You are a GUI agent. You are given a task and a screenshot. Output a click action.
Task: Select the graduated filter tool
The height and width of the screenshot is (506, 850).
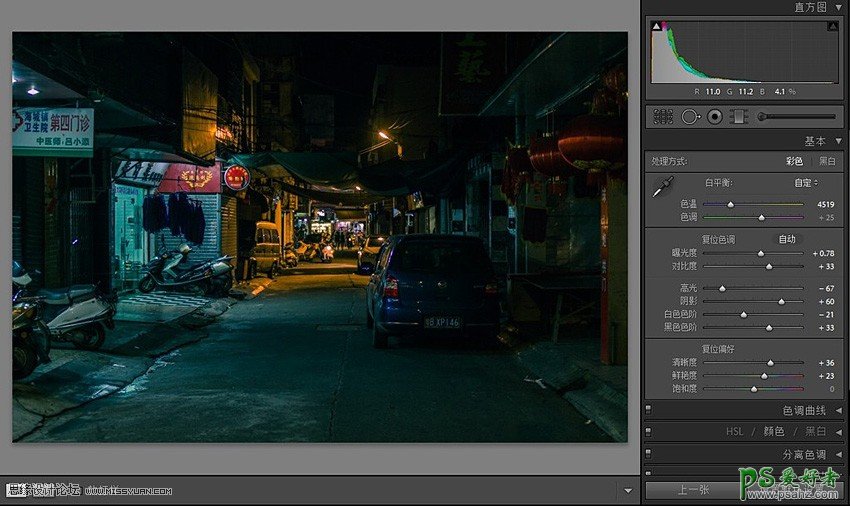tap(739, 117)
